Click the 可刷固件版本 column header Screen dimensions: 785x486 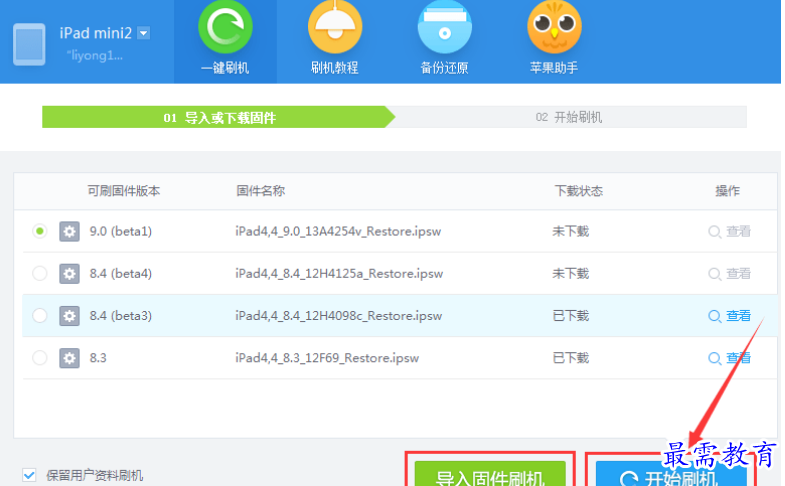(x=124, y=191)
